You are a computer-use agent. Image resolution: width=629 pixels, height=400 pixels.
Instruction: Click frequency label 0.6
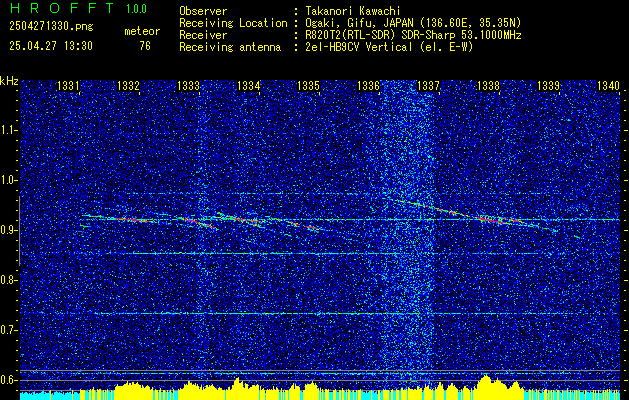(9, 380)
